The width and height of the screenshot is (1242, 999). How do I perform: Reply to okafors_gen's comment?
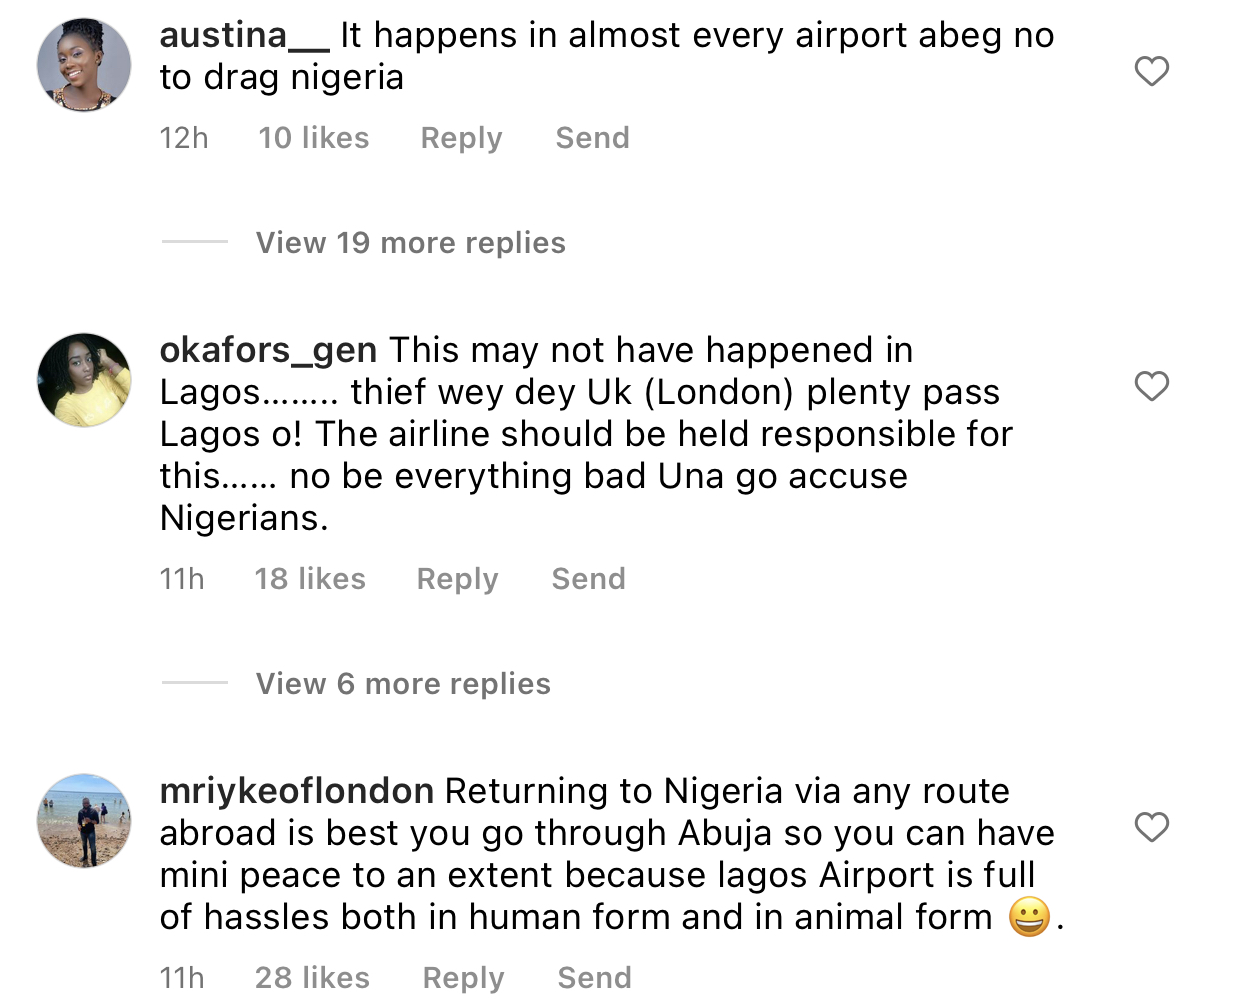pyautogui.click(x=457, y=579)
